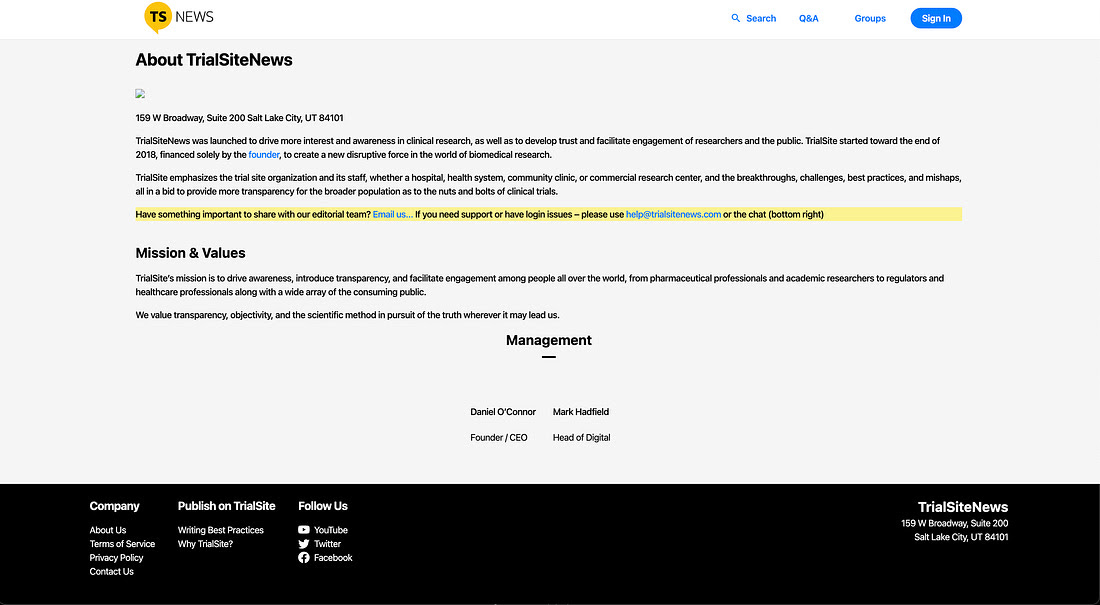Click the Sign In button

936,18
